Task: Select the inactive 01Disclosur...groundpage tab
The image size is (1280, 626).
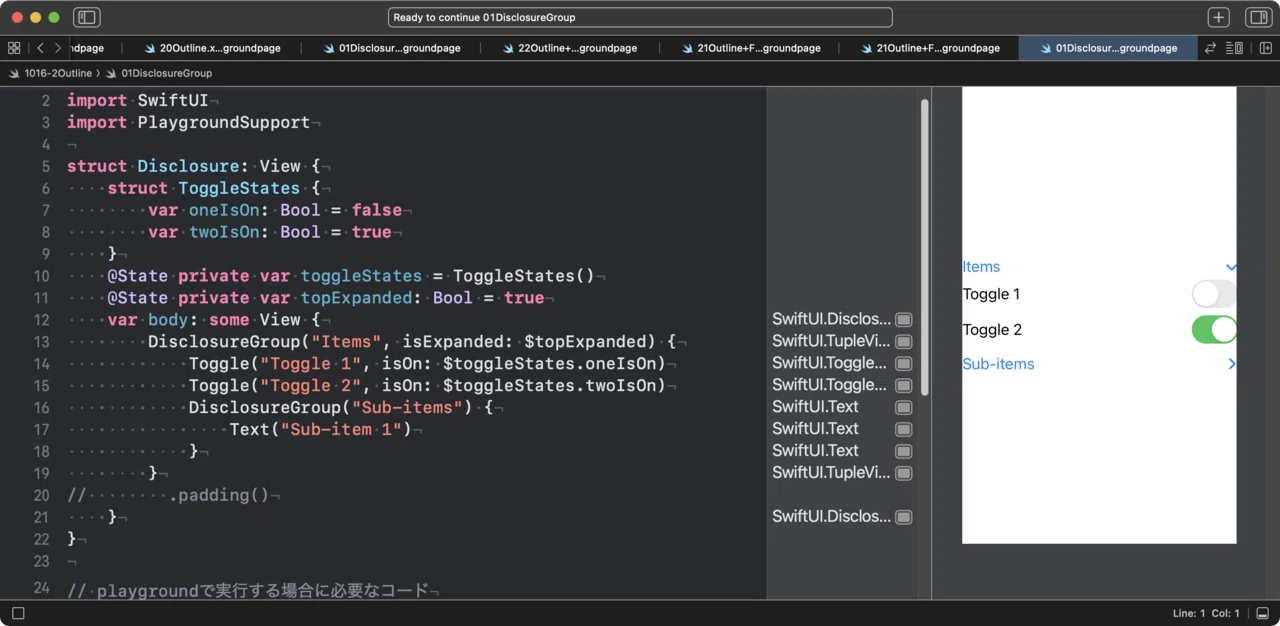Action: [x=391, y=48]
